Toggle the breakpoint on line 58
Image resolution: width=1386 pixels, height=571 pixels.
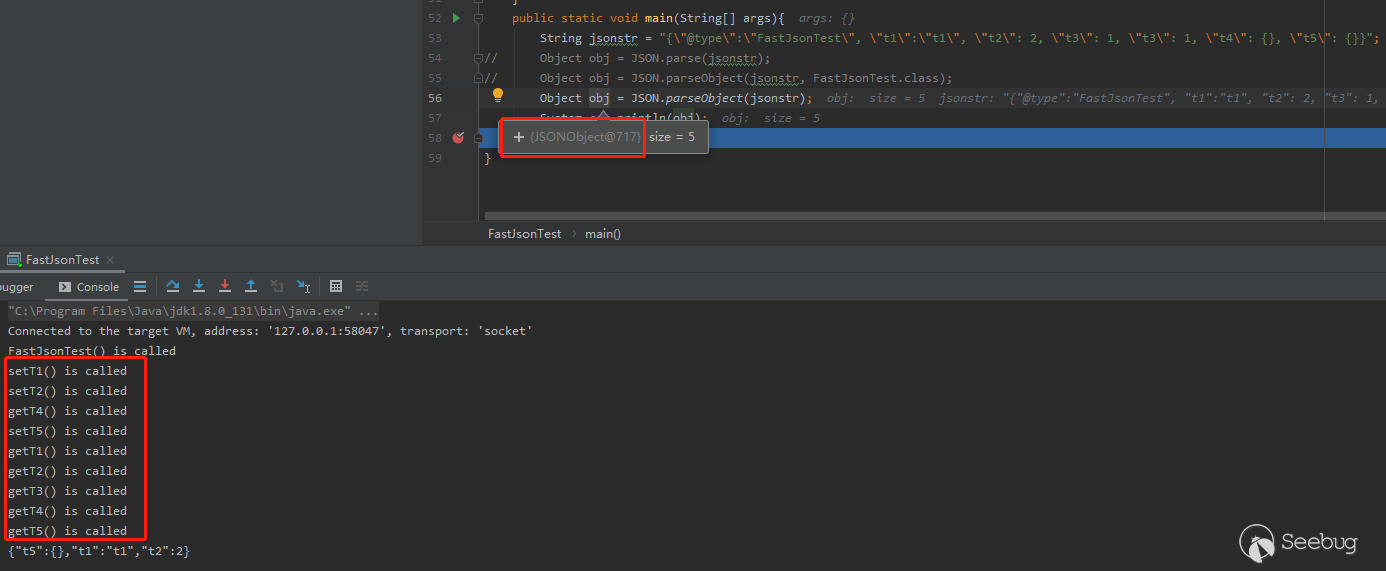click(458, 138)
